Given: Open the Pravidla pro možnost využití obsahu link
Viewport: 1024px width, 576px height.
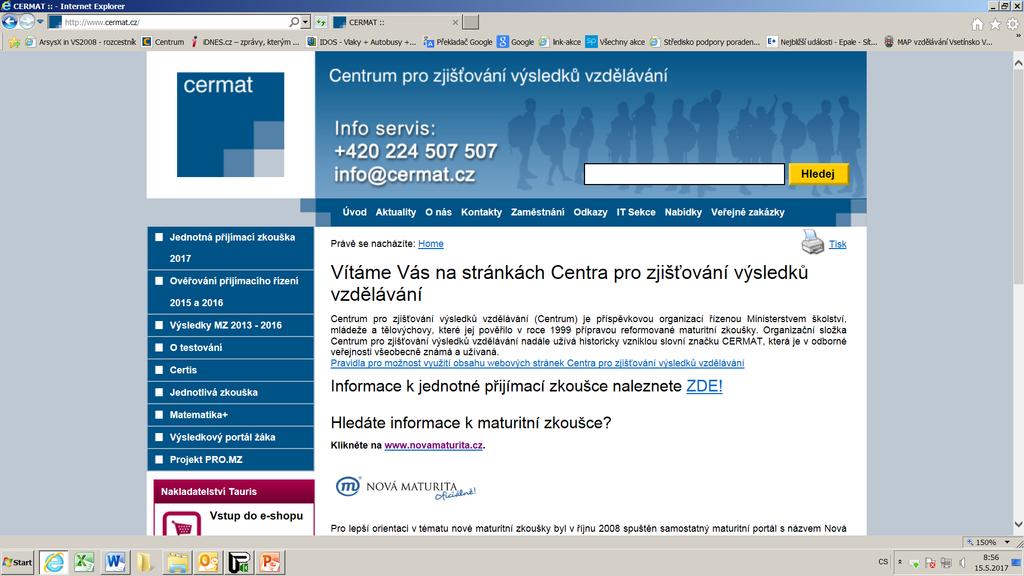Looking at the screenshot, I should coord(537,363).
